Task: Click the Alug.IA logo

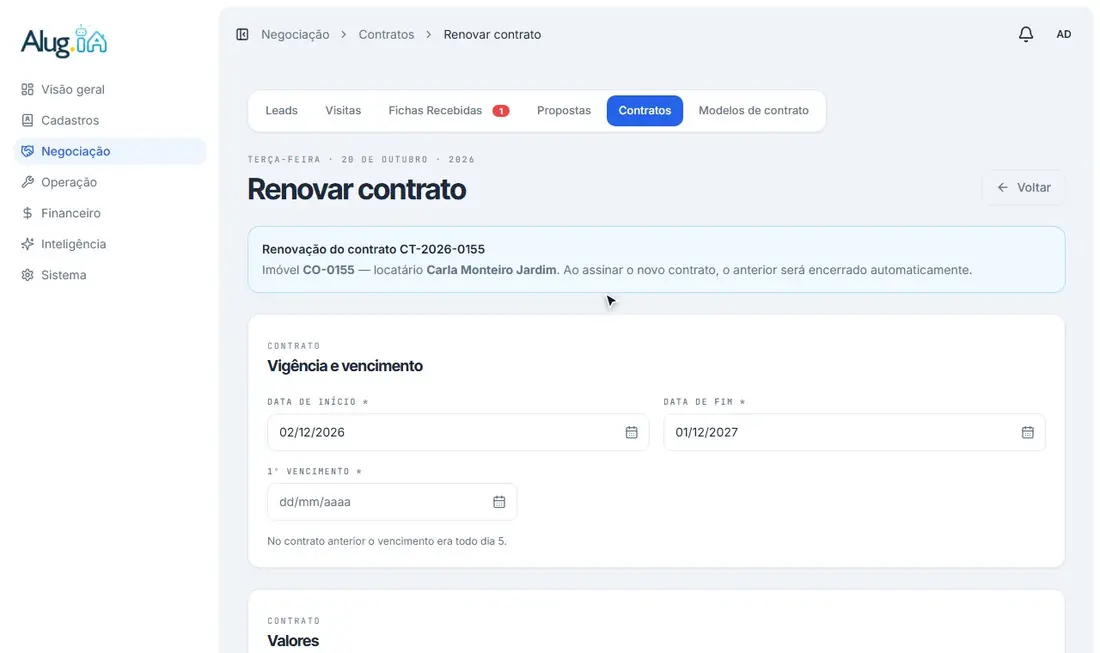Action: coord(64,41)
